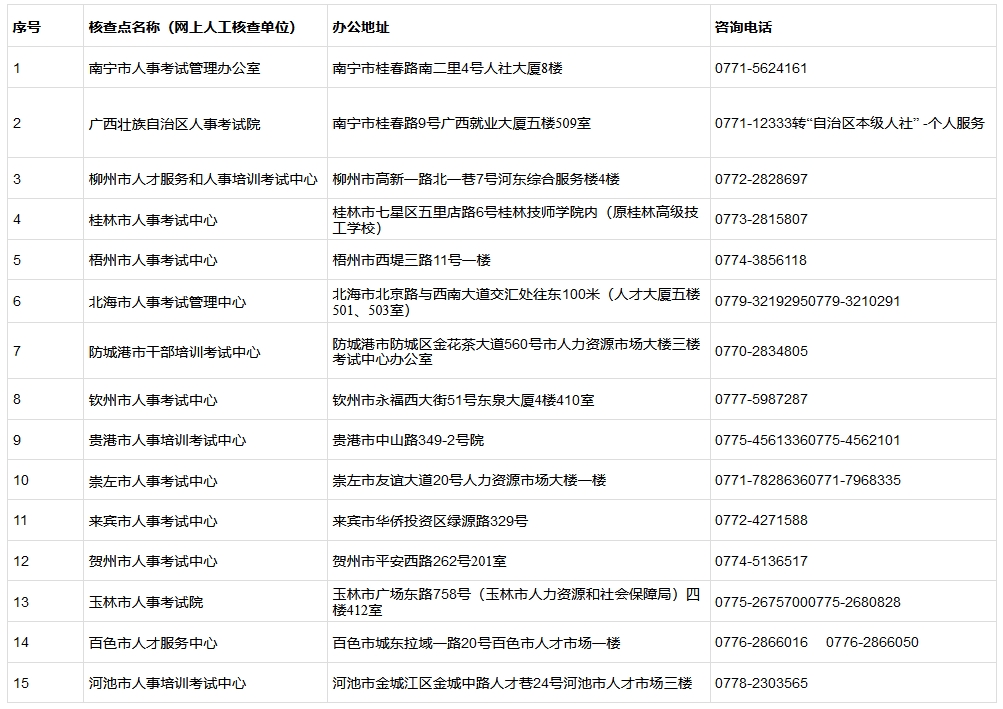The image size is (1003, 709).
Task: Click address 梧州市西堤三路11号一楼
Action: pos(411,260)
